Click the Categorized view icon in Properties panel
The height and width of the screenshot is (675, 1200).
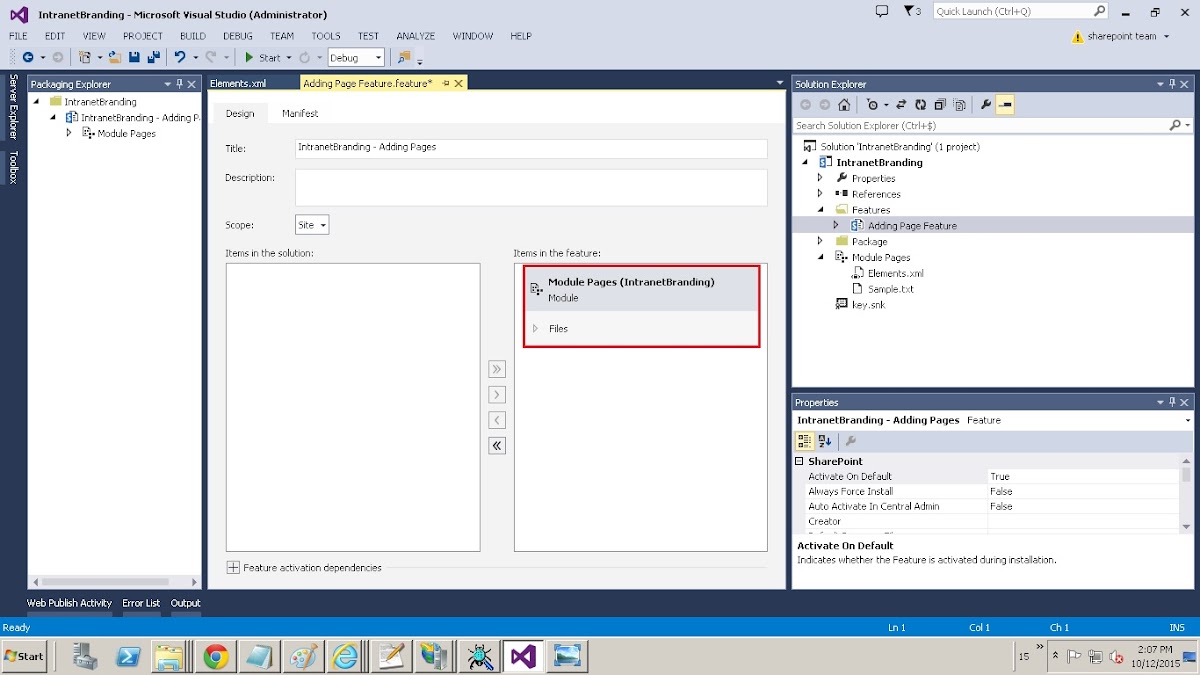coord(804,441)
